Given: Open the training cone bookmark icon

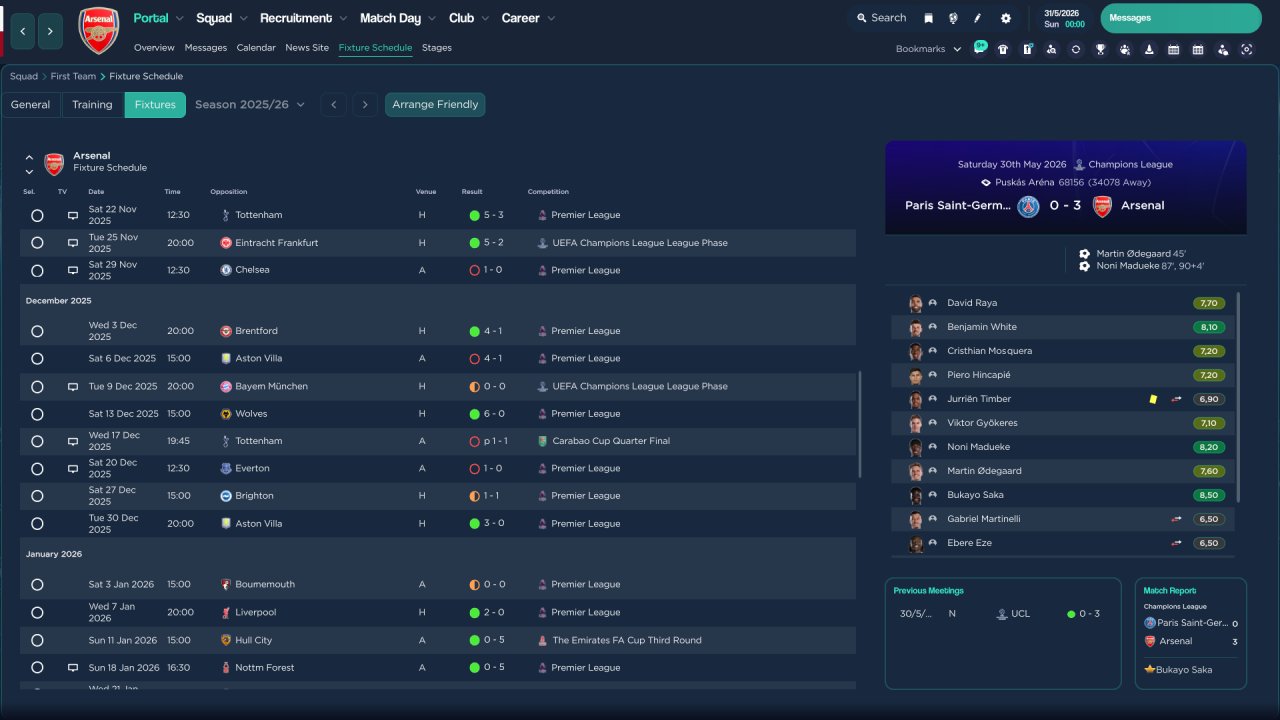Looking at the screenshot, I should (1149, 49).
